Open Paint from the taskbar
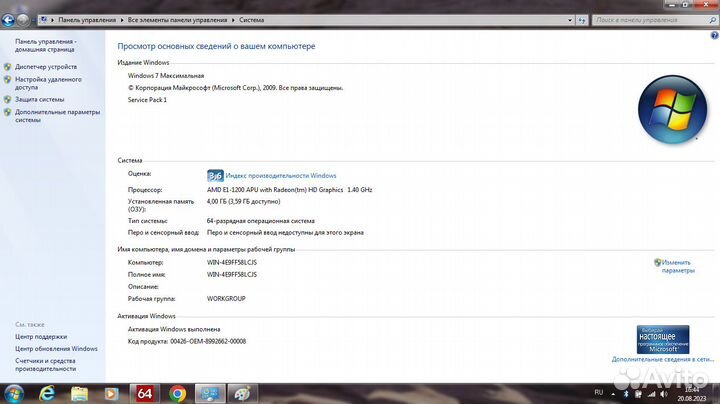Screen dimensions: 720x404 242,394
